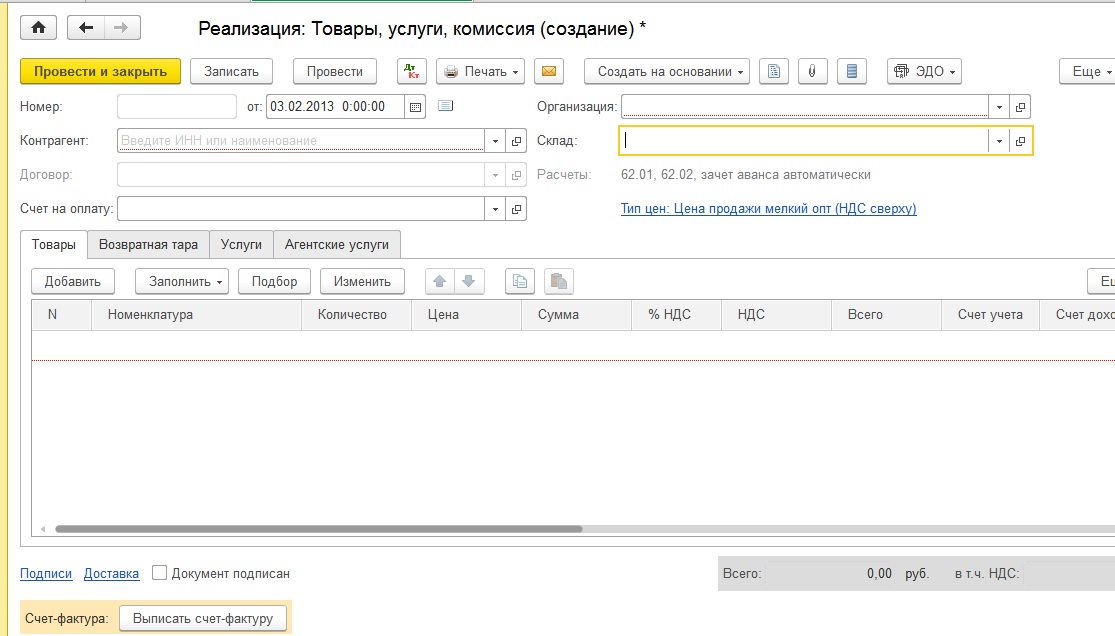The image size is (1115, 636).
Task: Click % НДС column header
Action: 676,314
